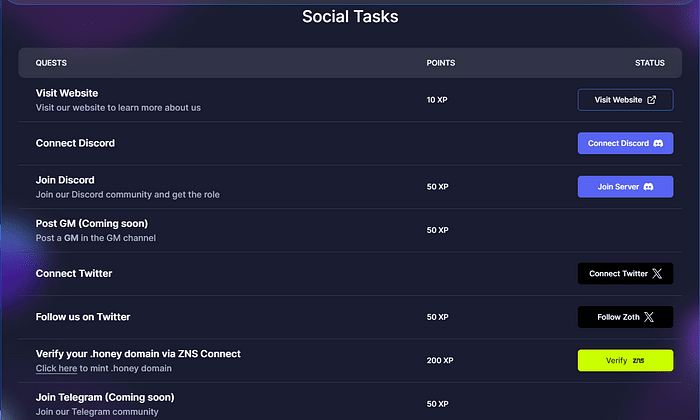
Task: Click external link icon on Visit Website
Action: coord(652,100)
